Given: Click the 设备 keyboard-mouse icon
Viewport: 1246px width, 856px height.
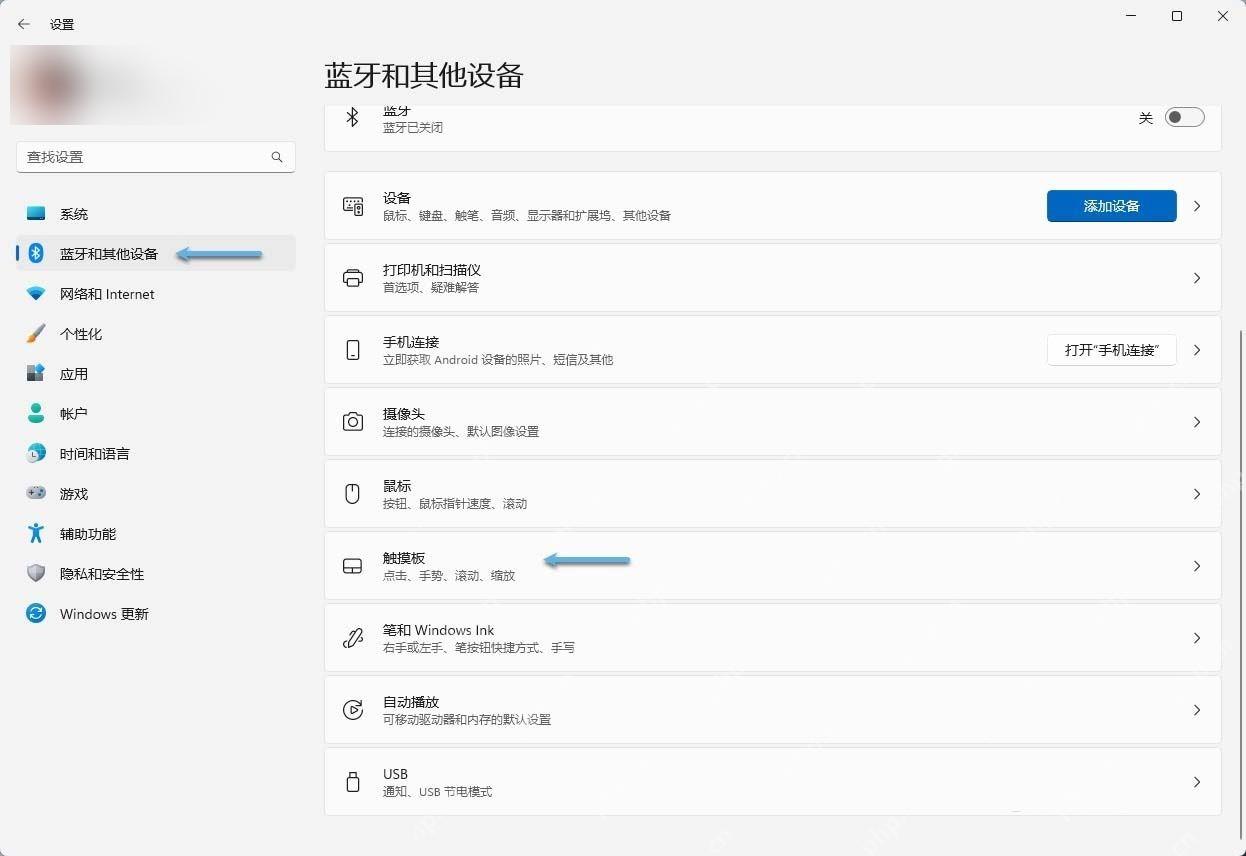Looking at the screenshot, I should [x=353, y=206].
